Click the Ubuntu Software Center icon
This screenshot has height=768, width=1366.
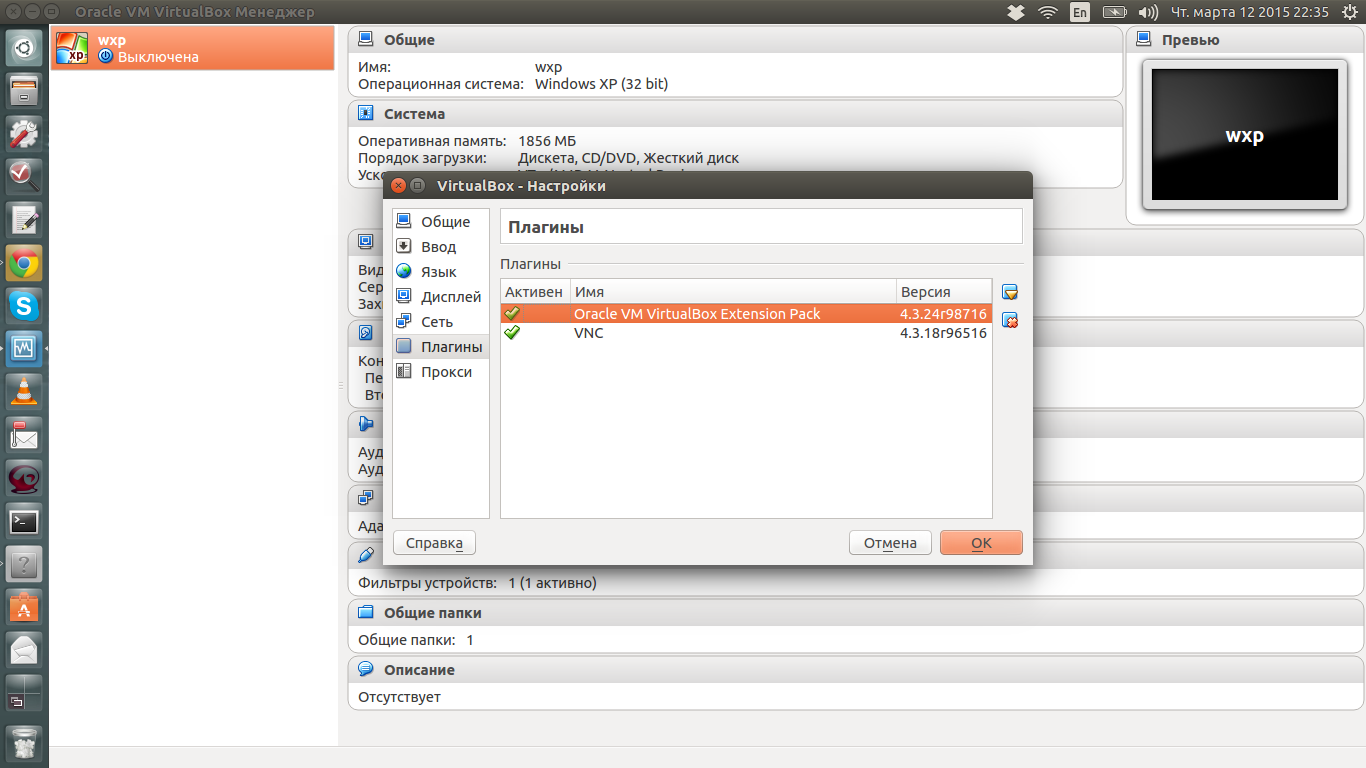[x=24, y=606]
